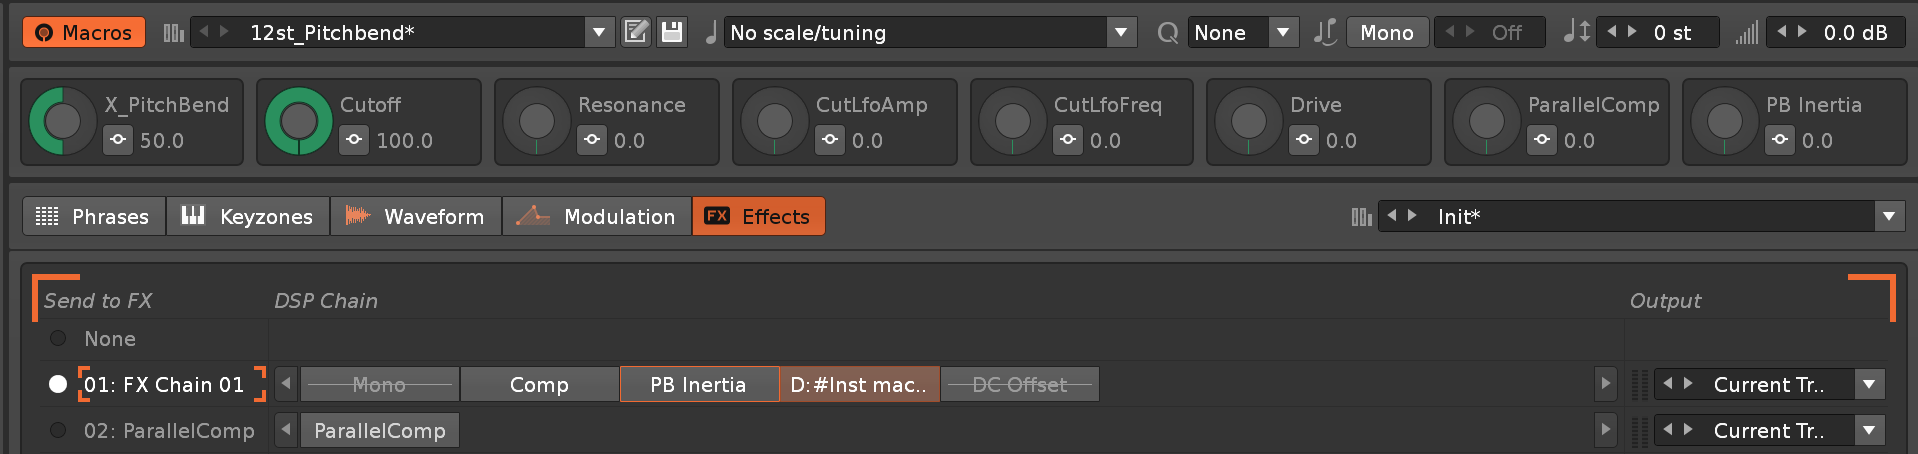1918x454 pixels.
Task: Open the Cutoff macro mapping icon
Action: pyautogui.click(x=354, y=140)
